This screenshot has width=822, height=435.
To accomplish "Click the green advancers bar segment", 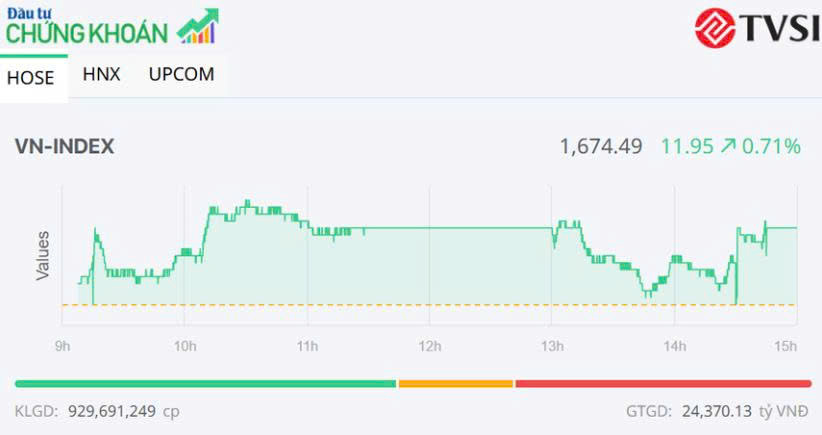I will point(205,383).
